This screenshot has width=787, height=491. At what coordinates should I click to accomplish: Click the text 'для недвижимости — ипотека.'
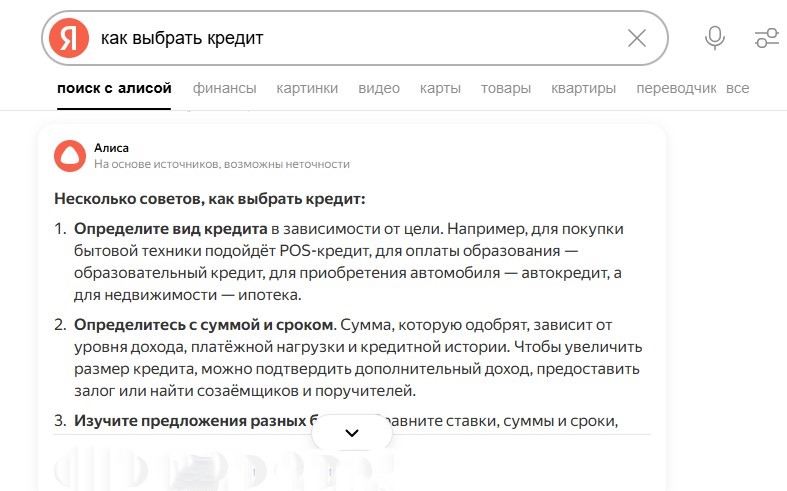click(x=188, y=295)
